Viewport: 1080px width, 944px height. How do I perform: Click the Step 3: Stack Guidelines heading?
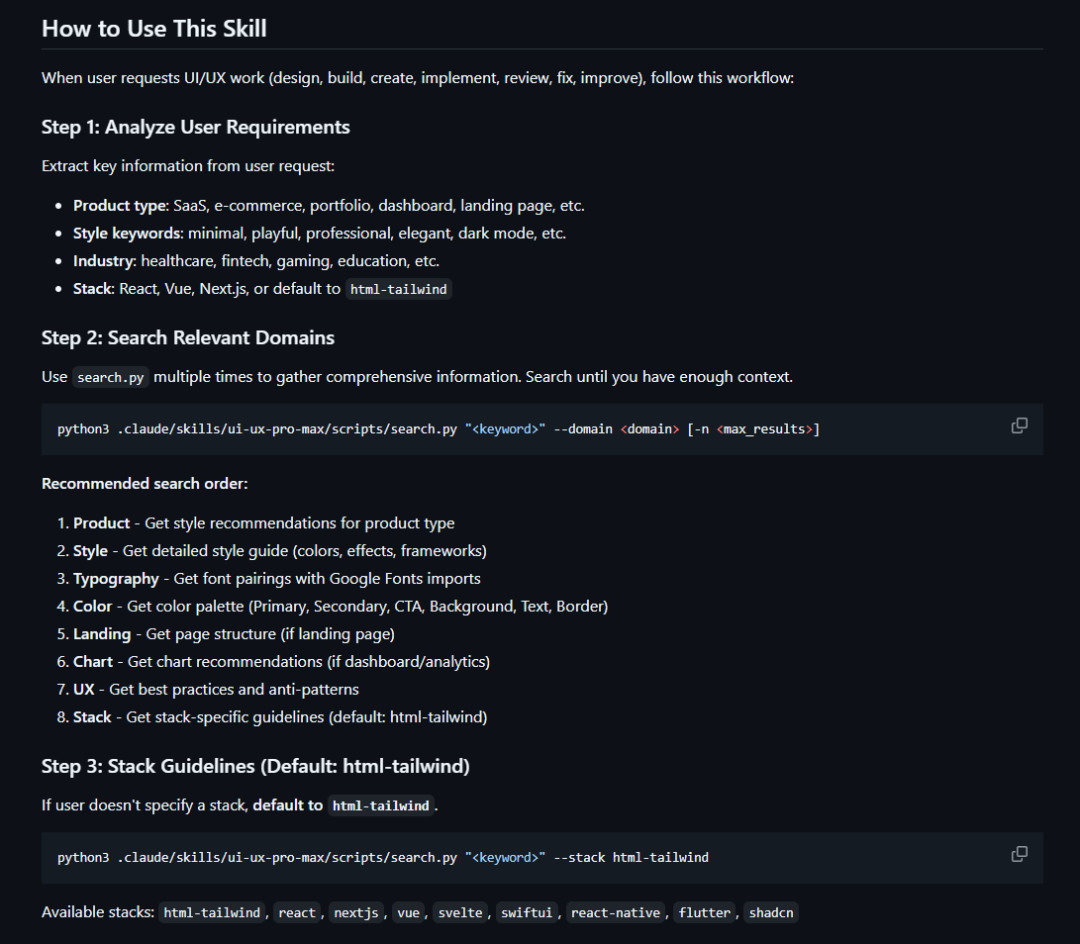tap(256, 766)
